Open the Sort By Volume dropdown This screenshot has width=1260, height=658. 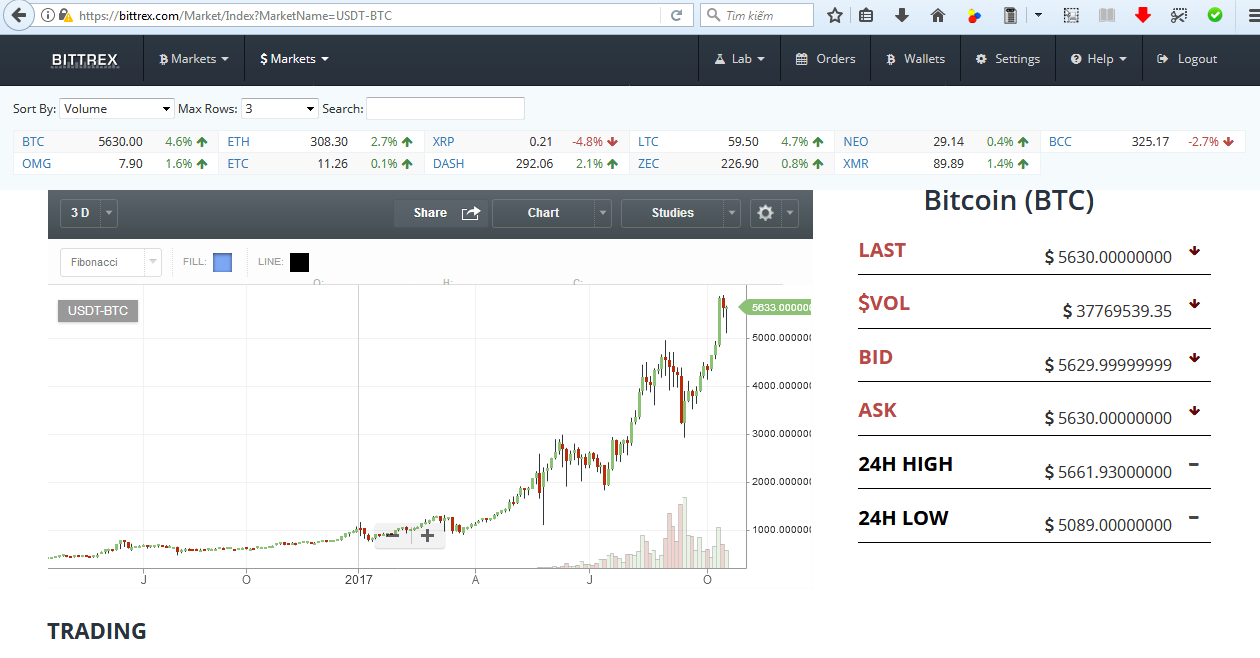tap(117, 108)
